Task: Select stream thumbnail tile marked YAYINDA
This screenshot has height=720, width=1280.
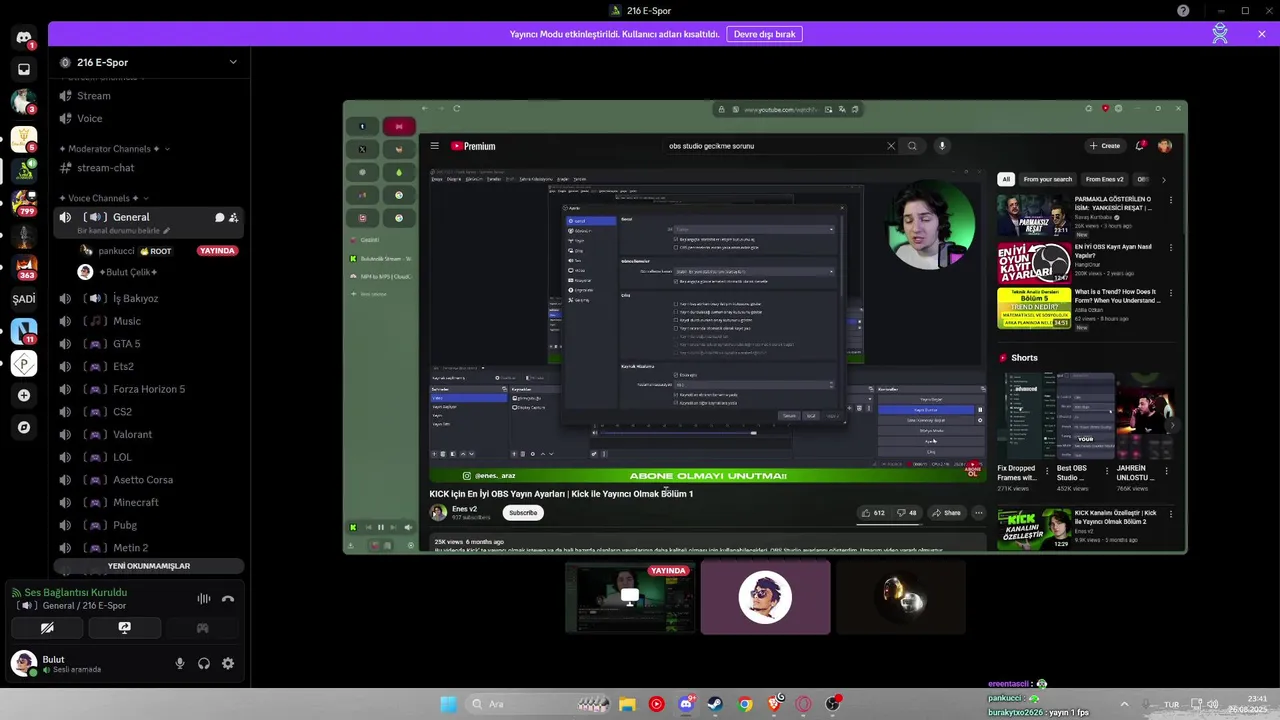Action: 630,598
